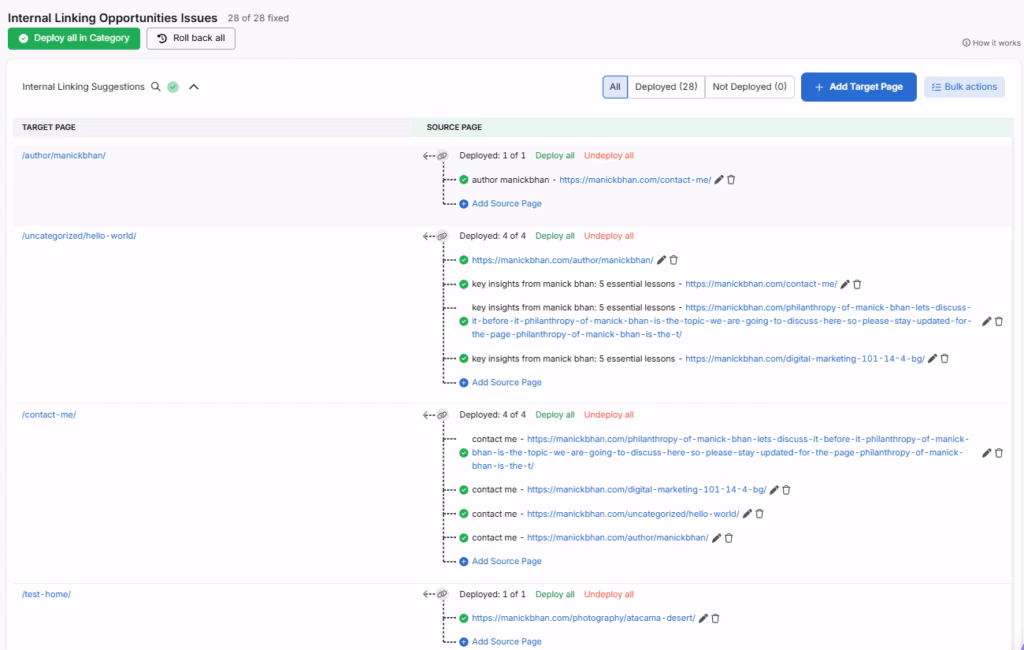Image resolution: width=1024 pixels, height=650 pixels.
Task: Open Bulk actions
Action: (x=963, y=87)
